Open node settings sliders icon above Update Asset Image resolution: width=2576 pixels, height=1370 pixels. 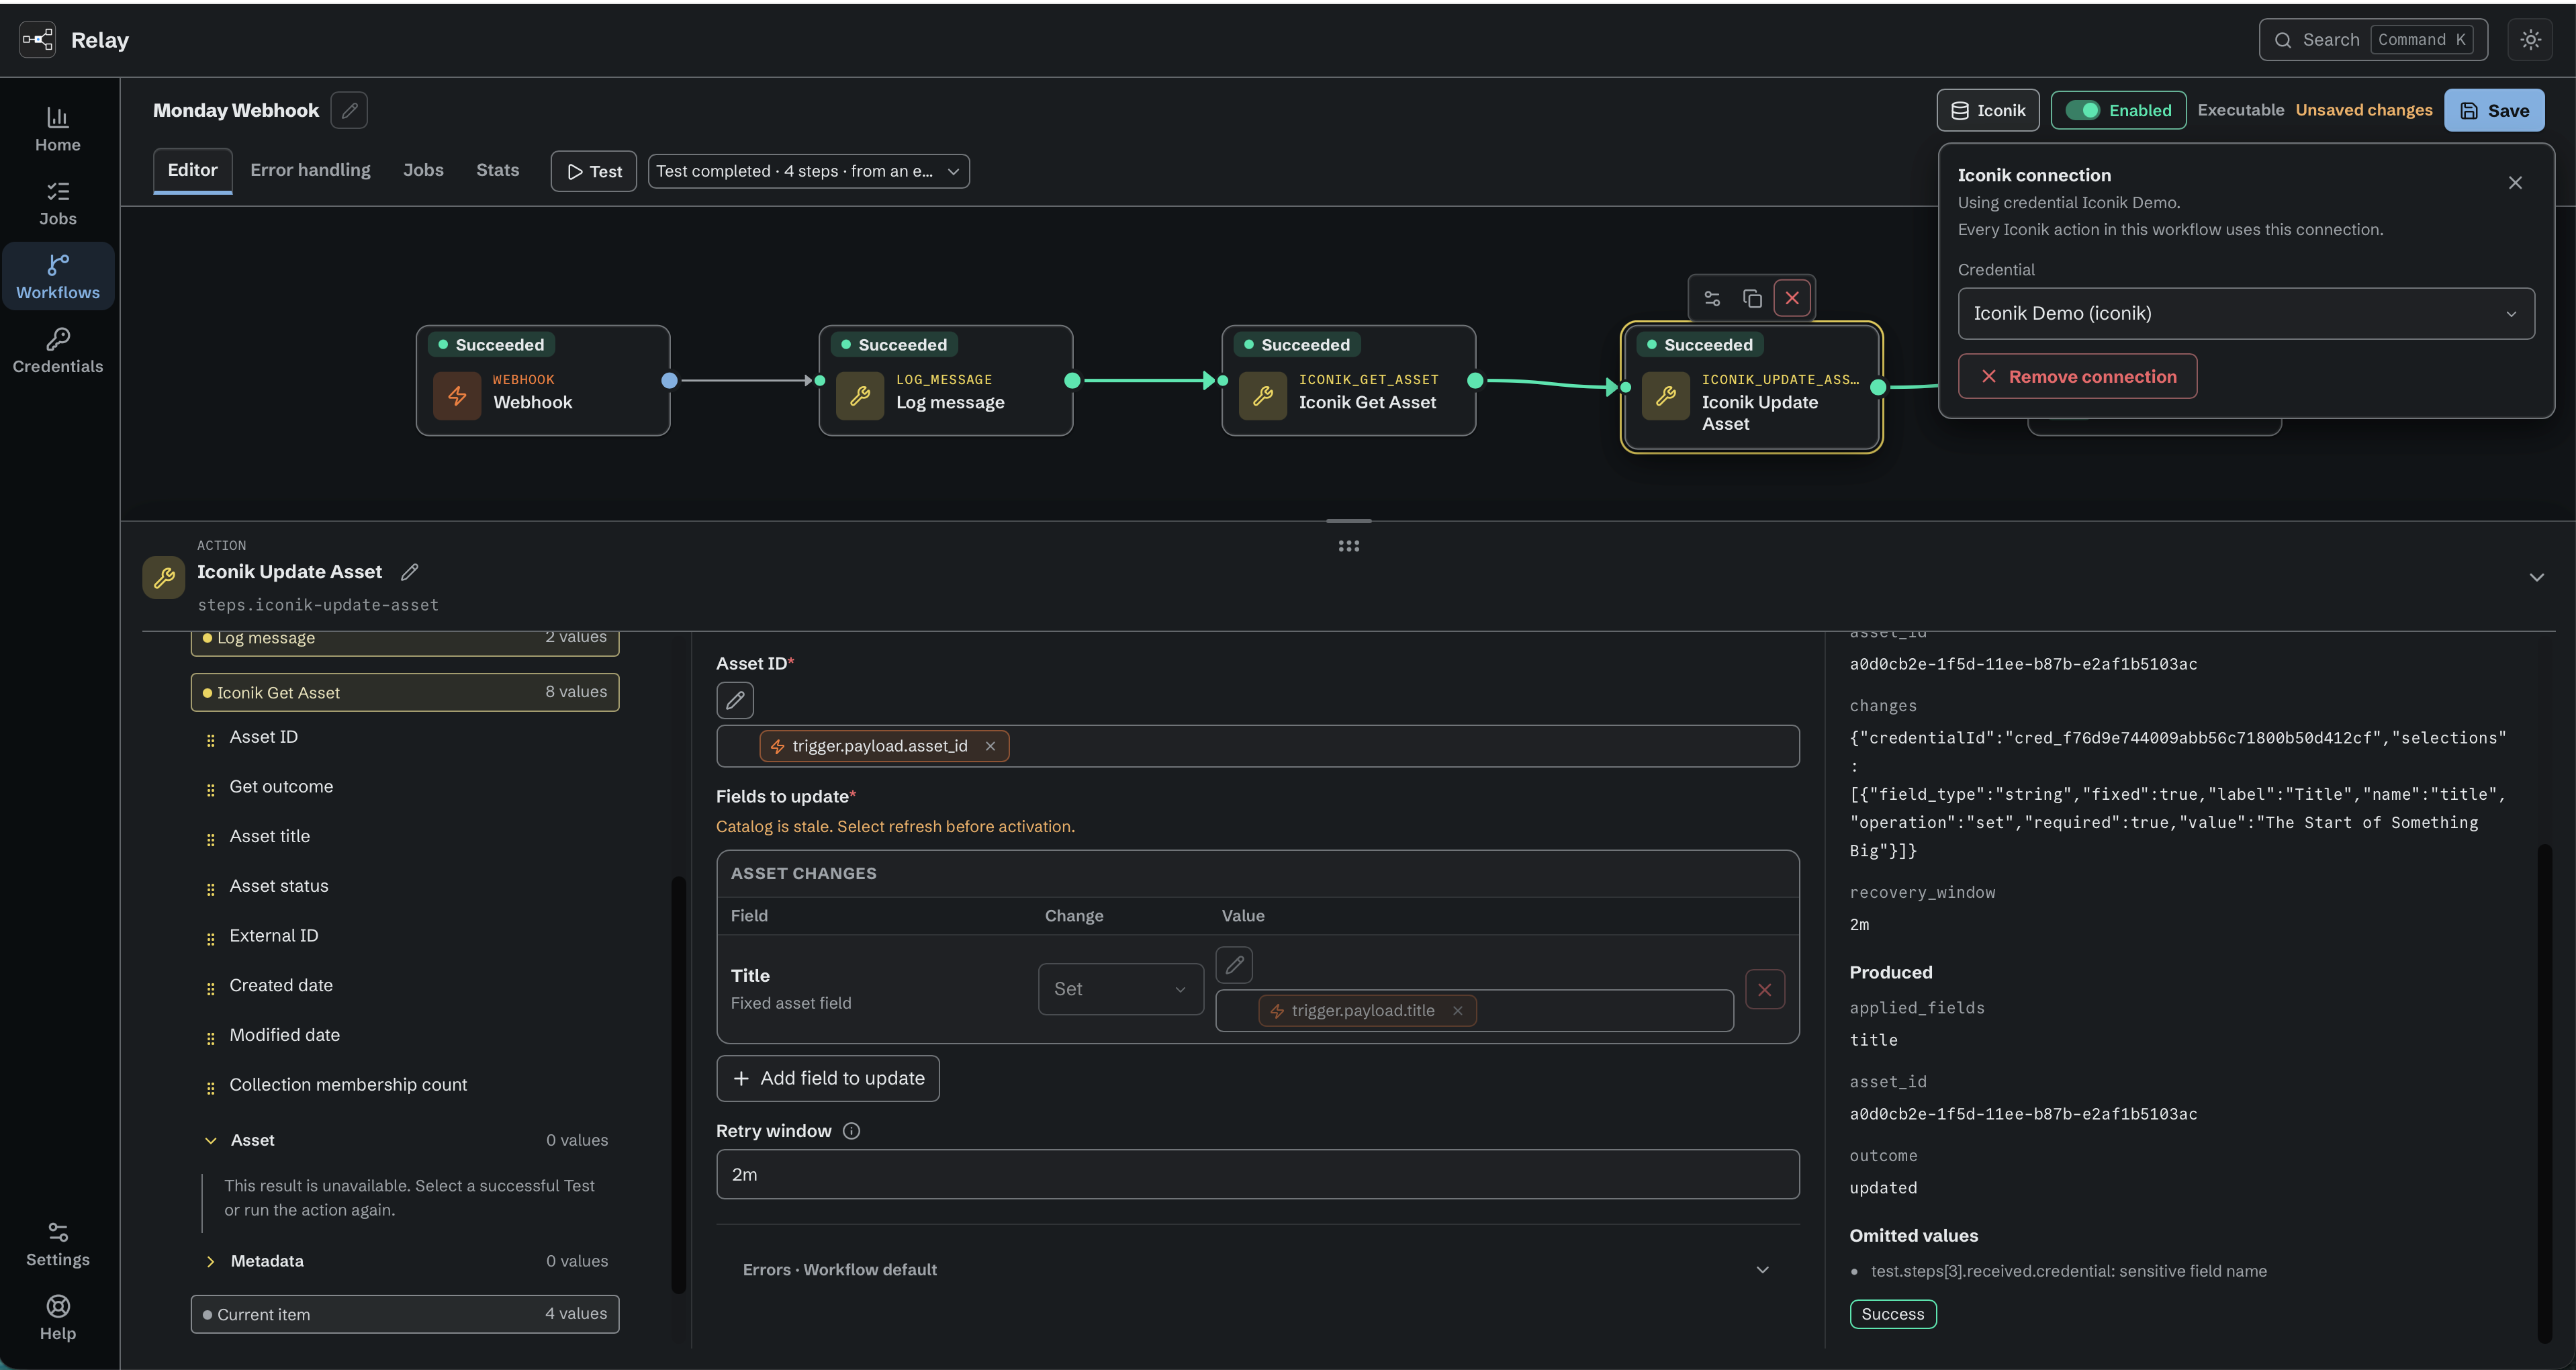[x=1712, y=298]
